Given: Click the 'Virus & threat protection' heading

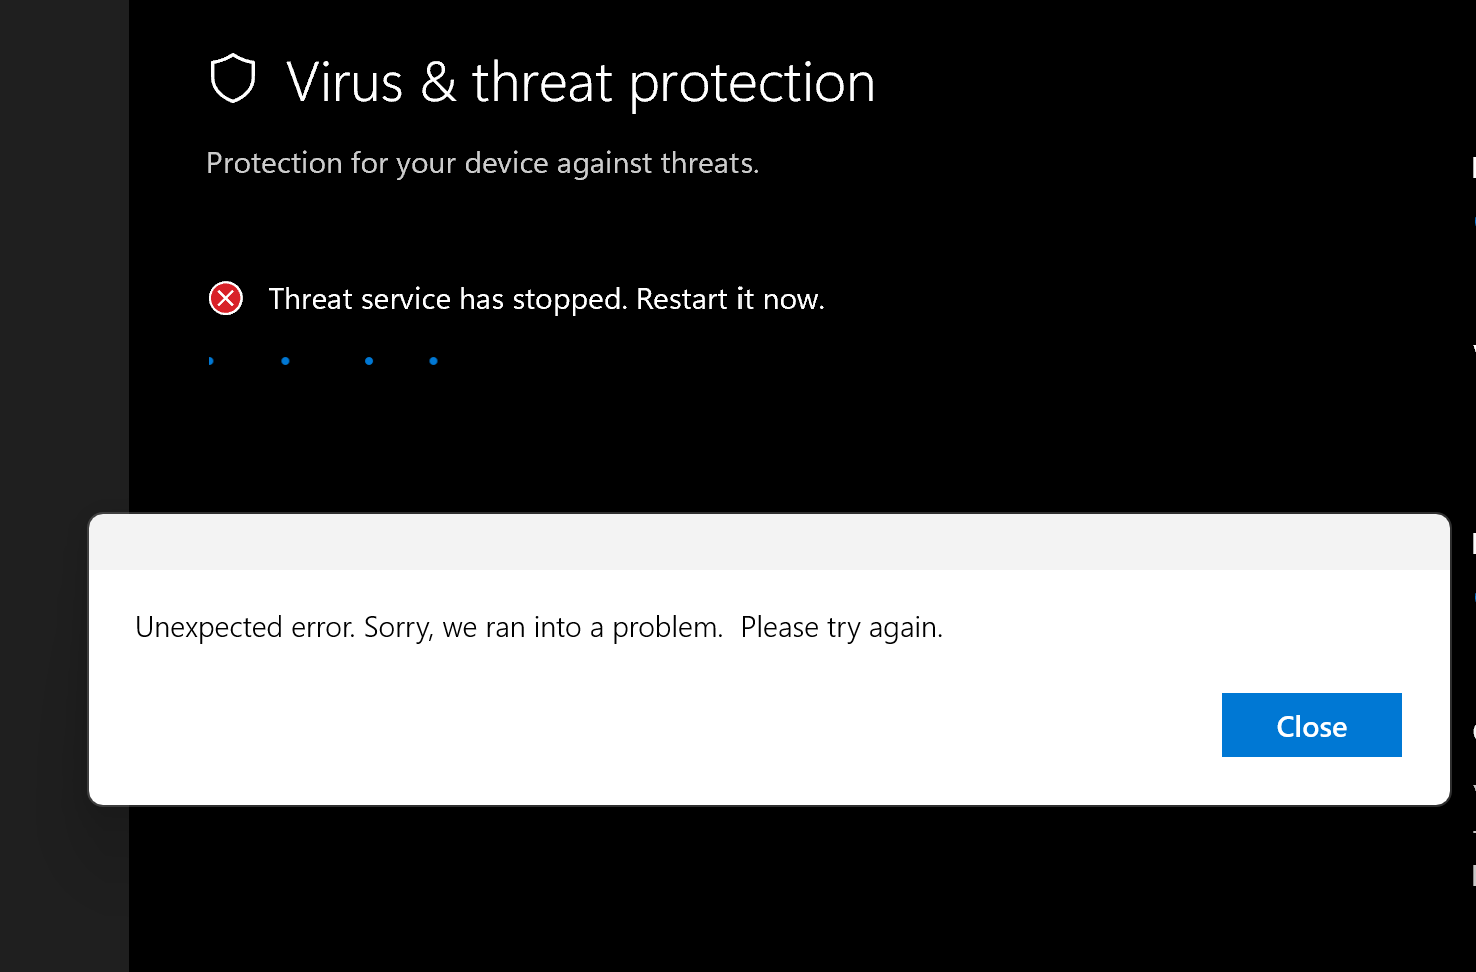Looking at the screenshot, I should [580, 82].
